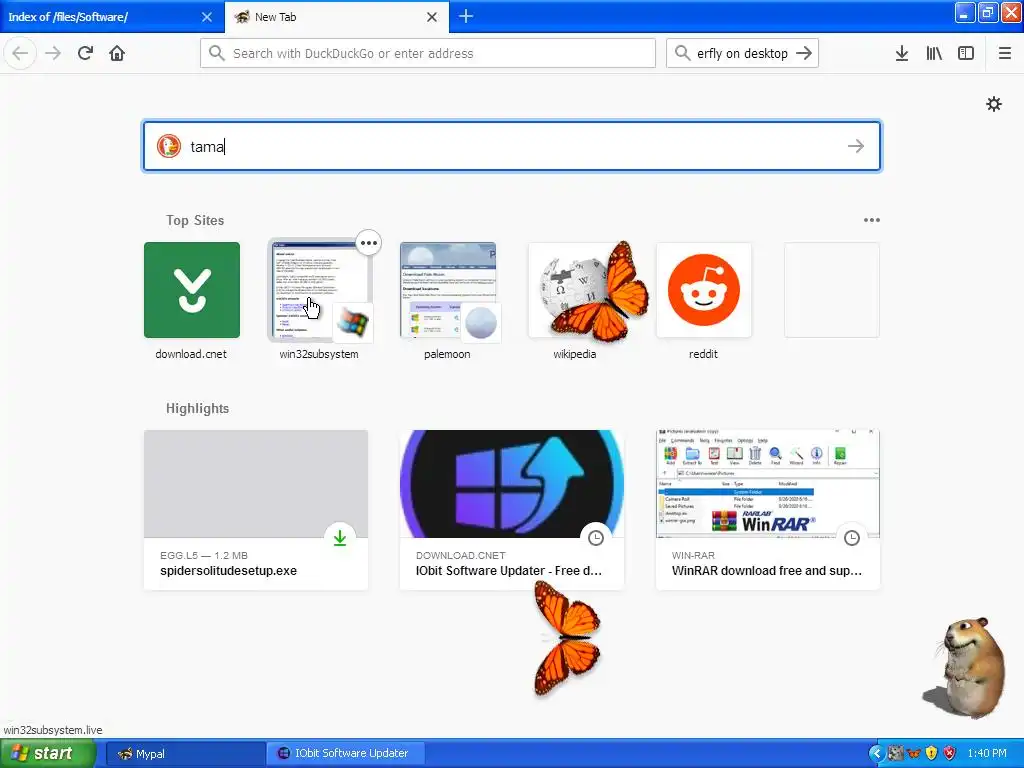Image resolution: width=1024 pixels, height=768 pixels.
Task: Click green download arrow on spidersolitude card
Action: tap(340, 538)
